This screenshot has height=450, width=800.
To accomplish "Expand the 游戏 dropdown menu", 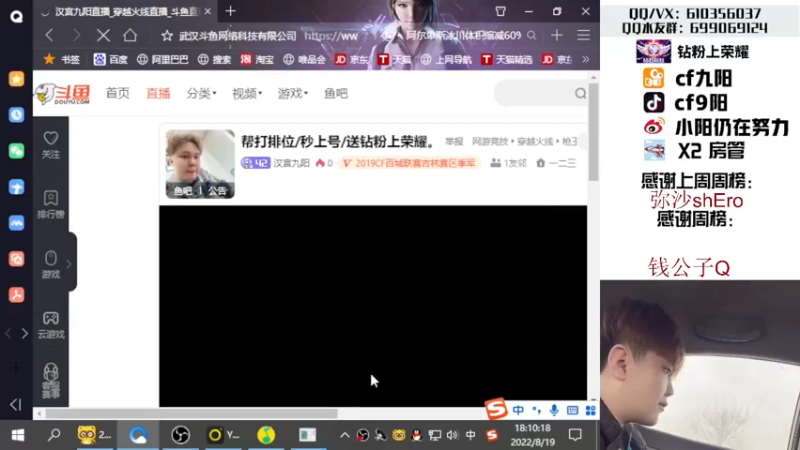I will tap(292, 93).
